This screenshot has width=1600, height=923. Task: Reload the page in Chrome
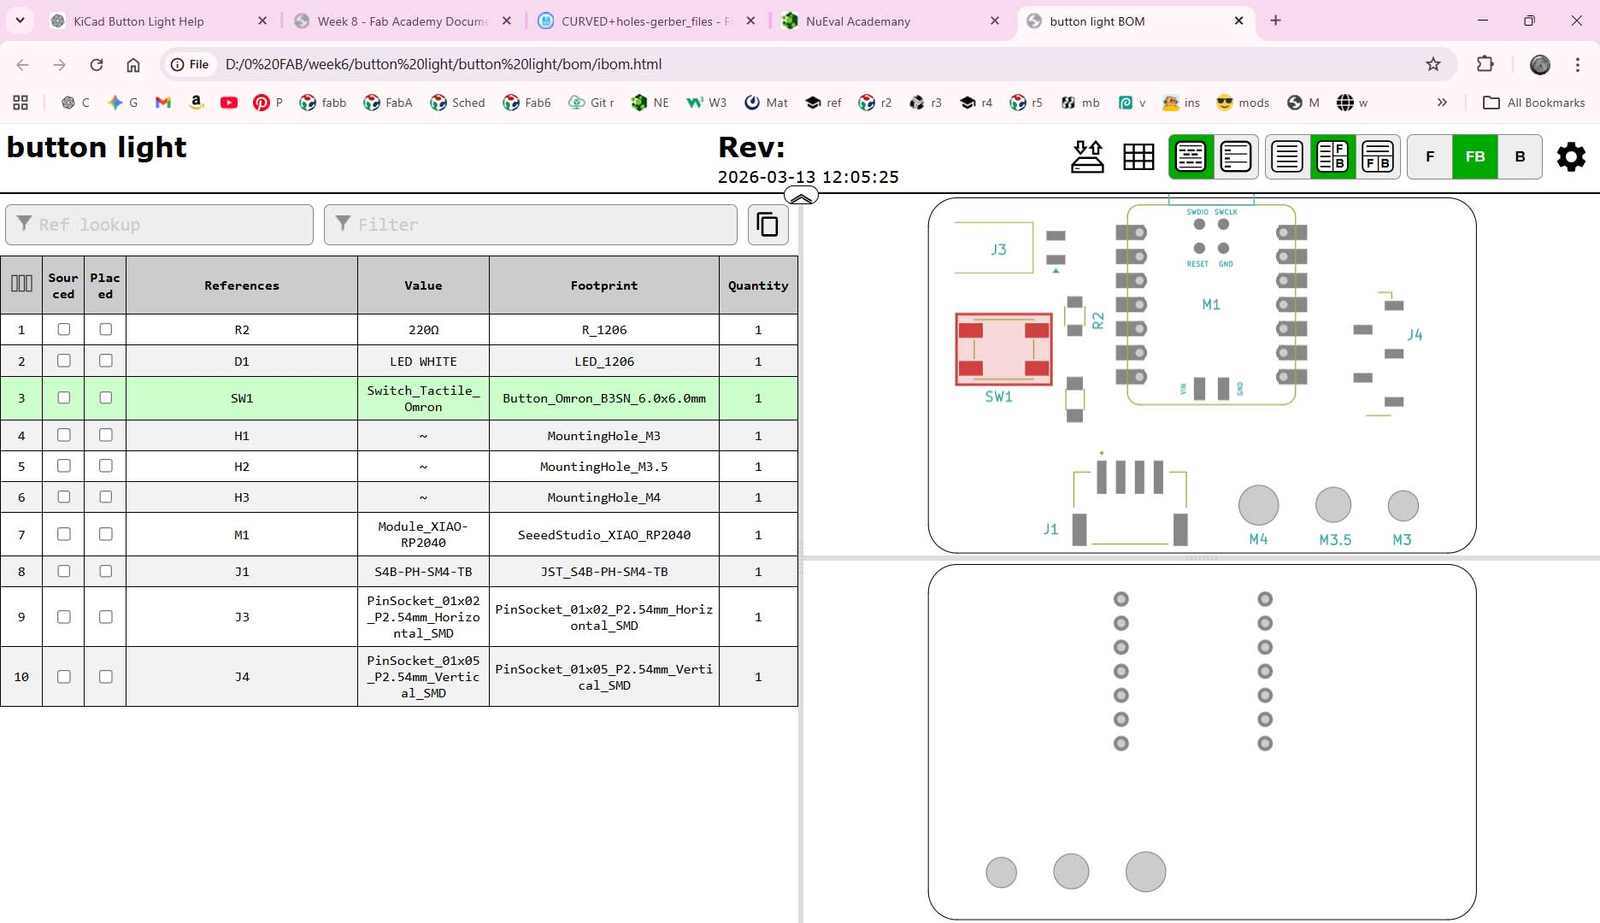tap(96, 64)
